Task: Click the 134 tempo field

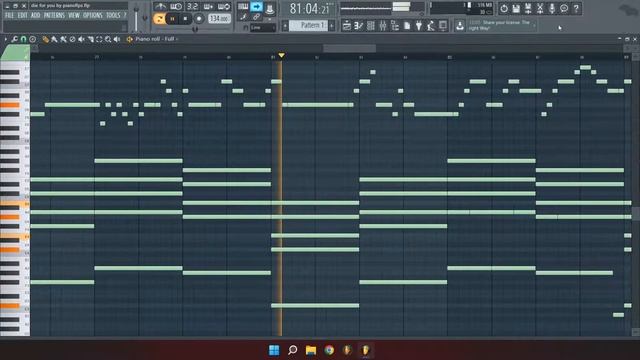Action: tap(219, 19)
